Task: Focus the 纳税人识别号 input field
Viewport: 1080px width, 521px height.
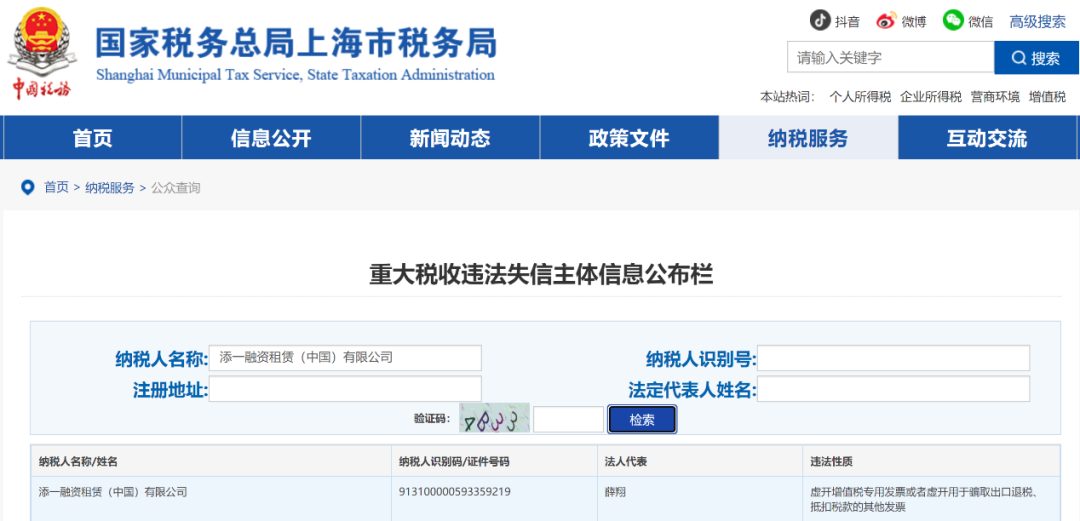Action: pos(893,358)
